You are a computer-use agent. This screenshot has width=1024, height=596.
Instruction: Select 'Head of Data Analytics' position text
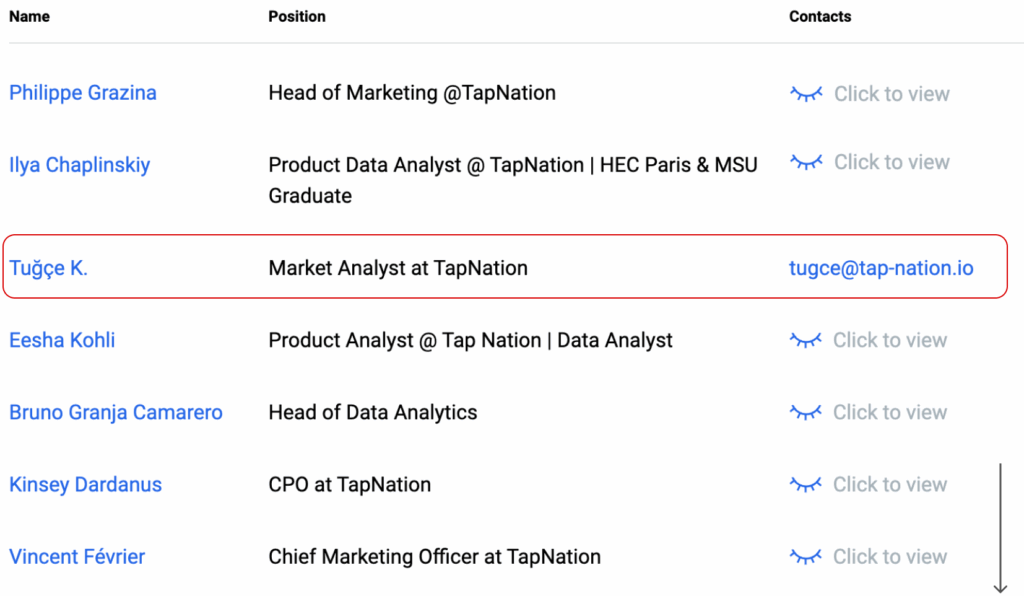[x=373, y=413]
